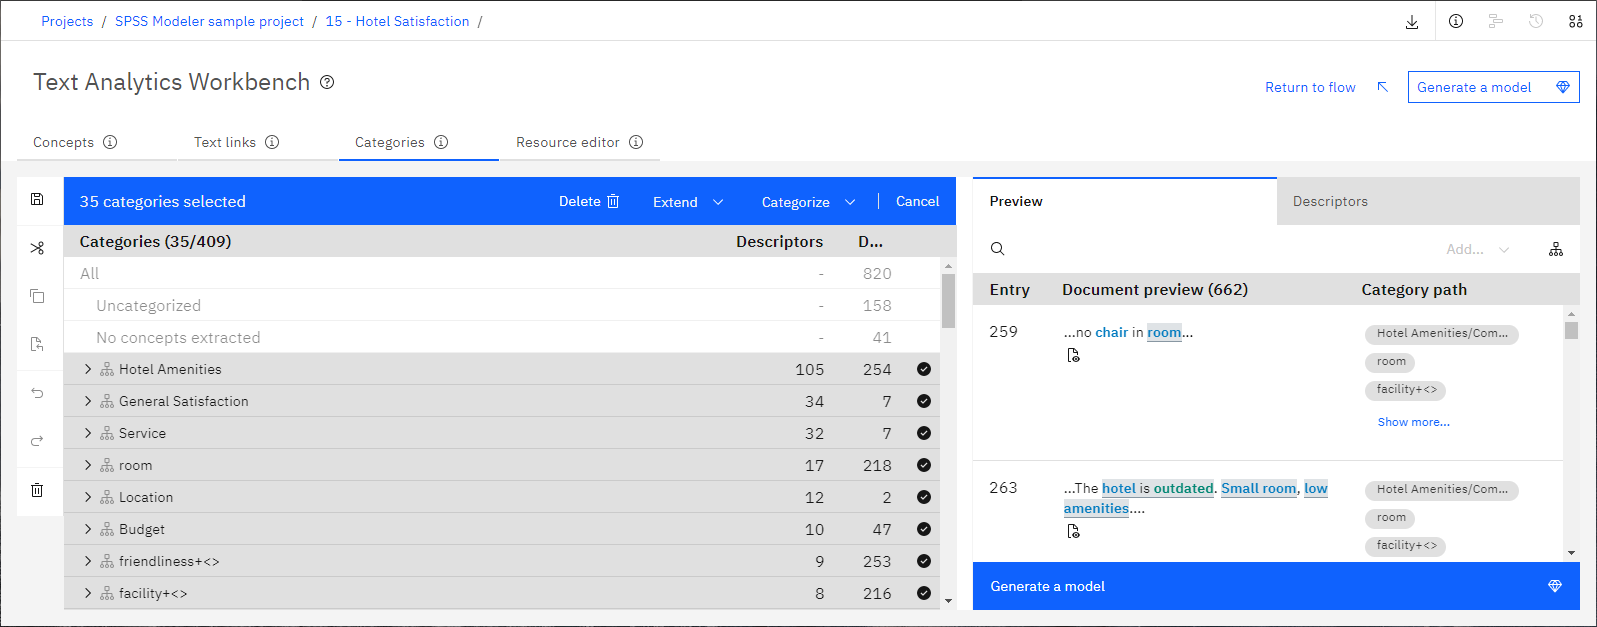Uncheck the room category row
The width and height of the screenshot is (1597, 627).
(x=924, y=465)
